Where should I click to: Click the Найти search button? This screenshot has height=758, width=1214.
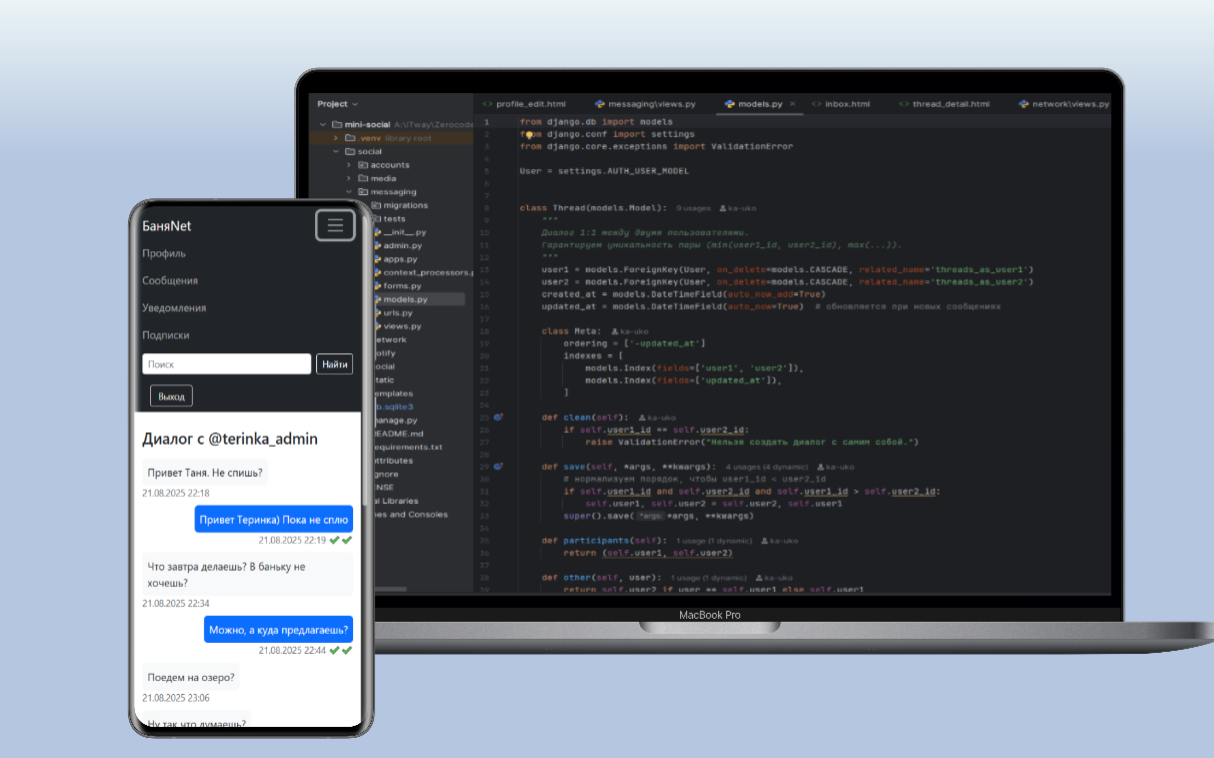point(335,364)
